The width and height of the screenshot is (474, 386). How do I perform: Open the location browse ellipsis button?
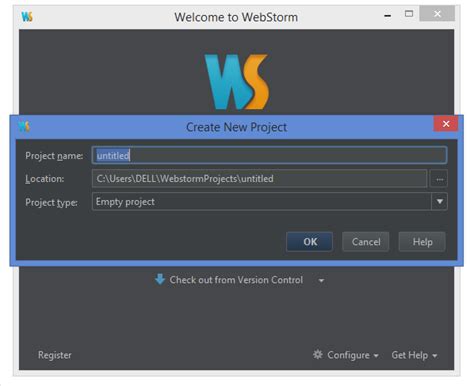[x=439, y=179]
